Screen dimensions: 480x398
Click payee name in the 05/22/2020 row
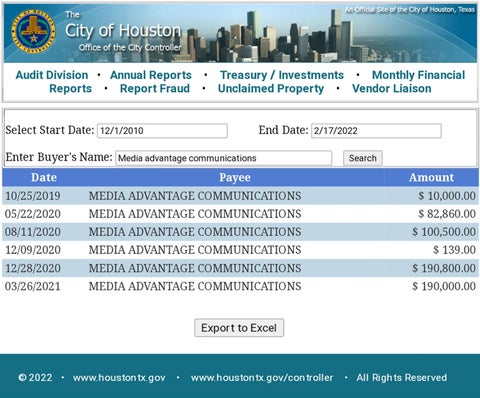click(x=195, y=214)
